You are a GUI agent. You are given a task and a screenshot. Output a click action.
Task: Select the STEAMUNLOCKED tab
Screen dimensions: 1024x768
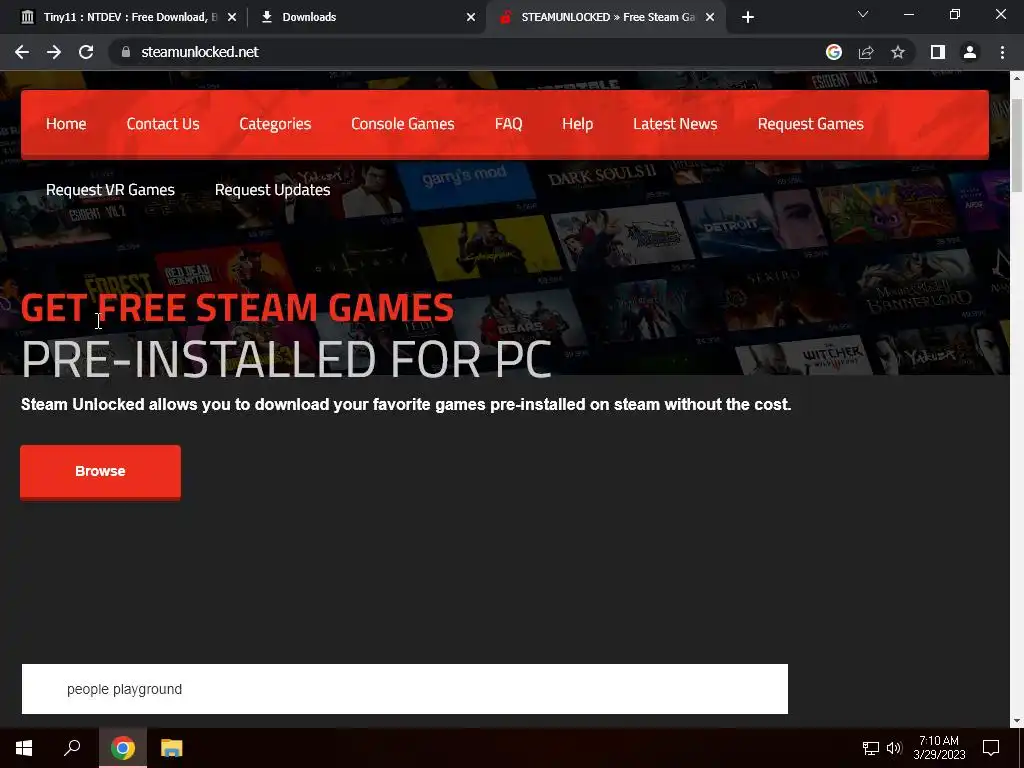(x=604, y=17)
